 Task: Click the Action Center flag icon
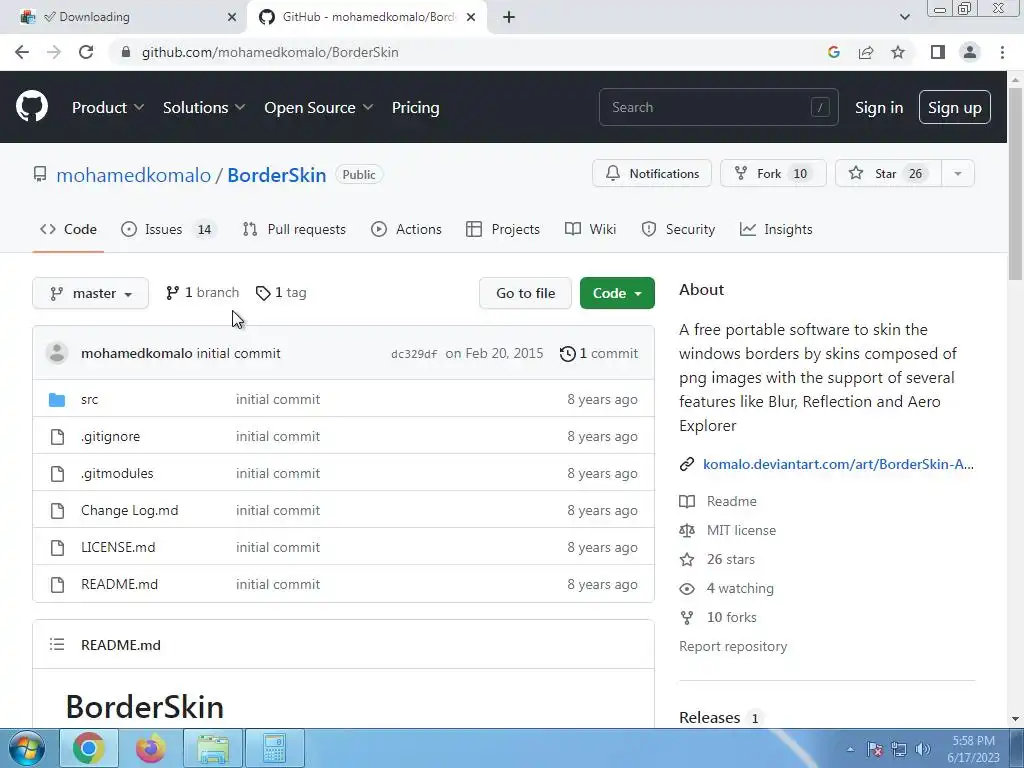point(874,749)
